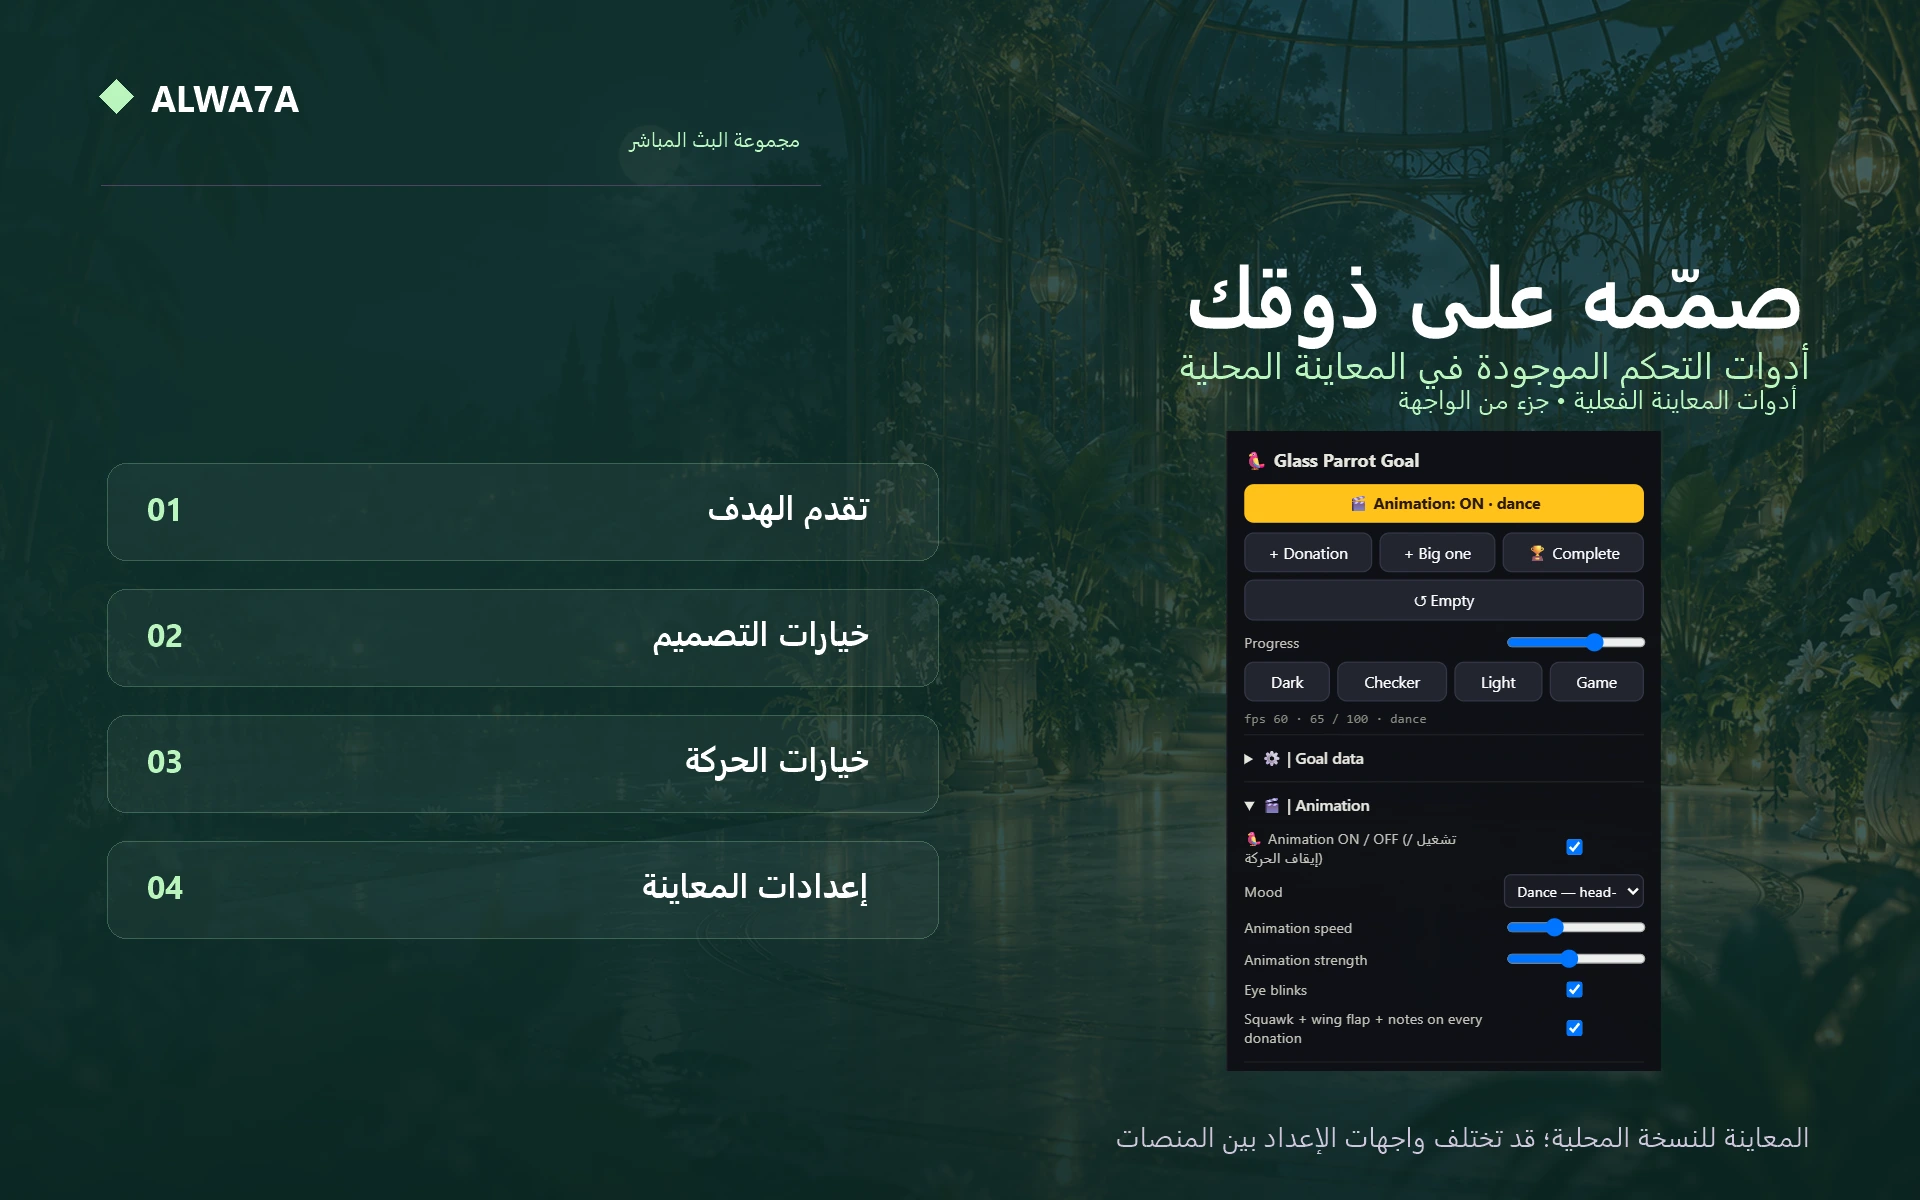Screen dimensions: 1920x1200
Task: Select the 03 خيارات الحركة item
Action: tap(523, 764)
